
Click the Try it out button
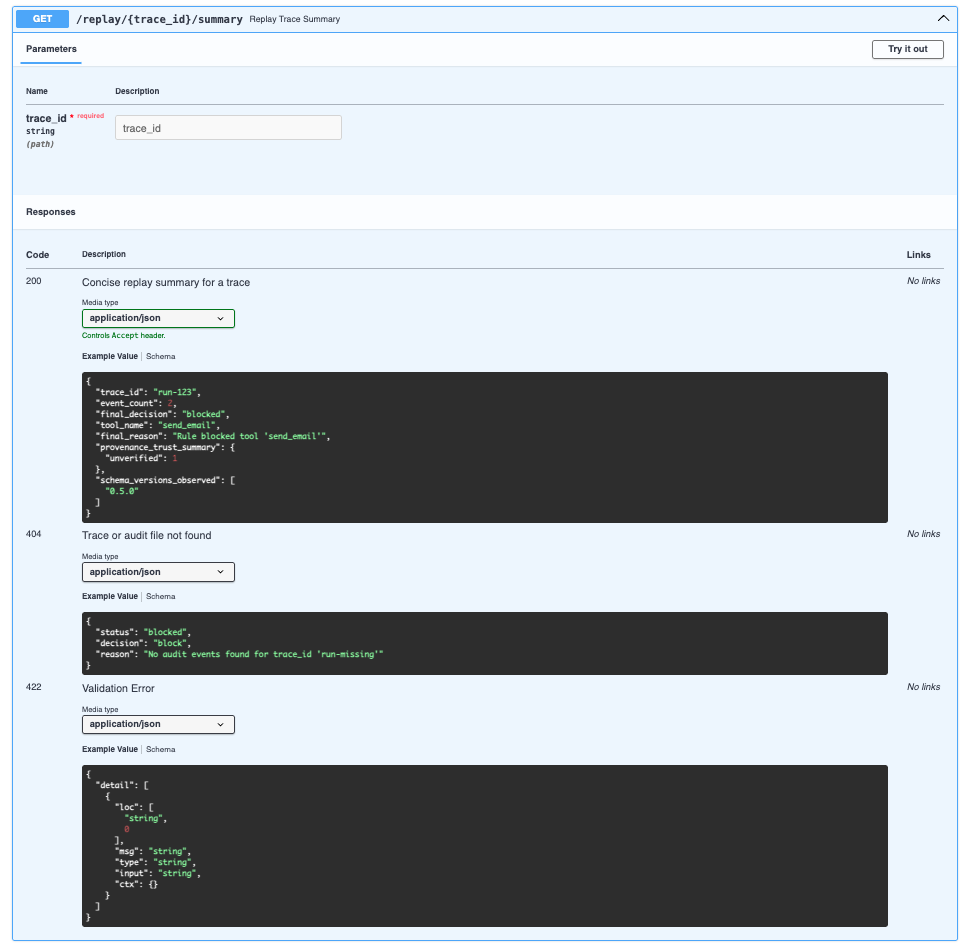pyautogui.click(x=907, y=49)
